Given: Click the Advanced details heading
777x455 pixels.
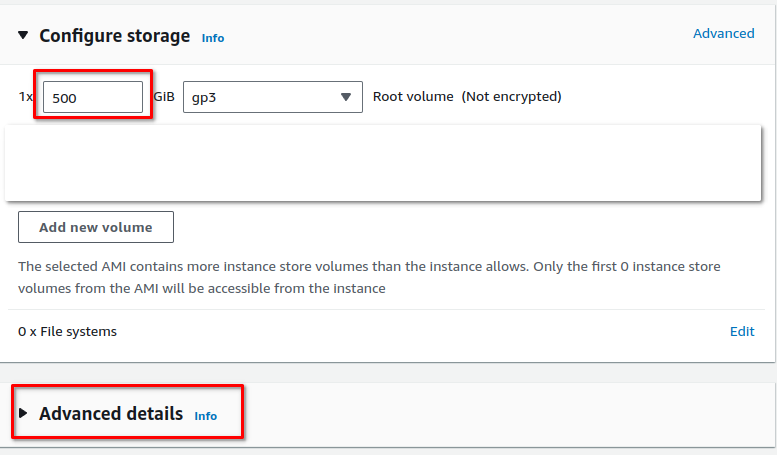Looking at the screenshot, I should 111,413.
